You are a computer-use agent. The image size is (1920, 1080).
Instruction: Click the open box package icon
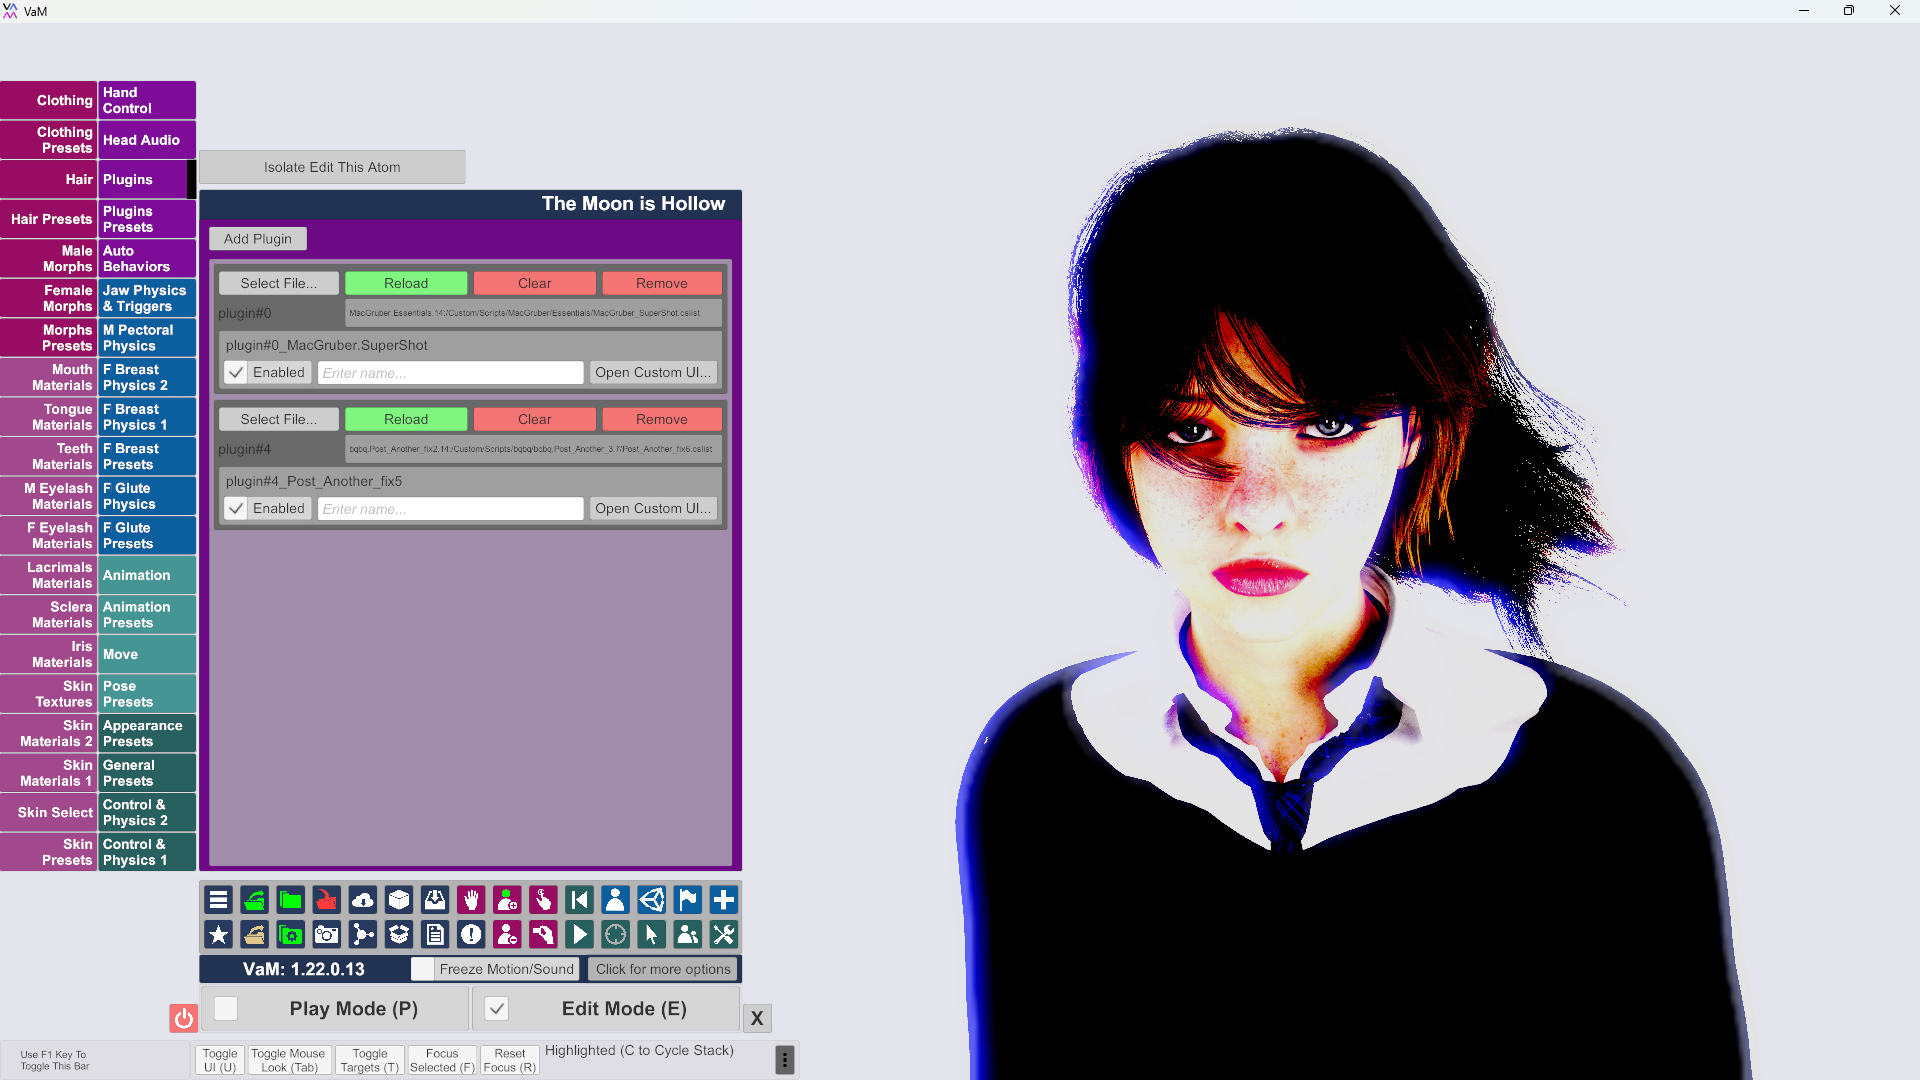point(398,935)
